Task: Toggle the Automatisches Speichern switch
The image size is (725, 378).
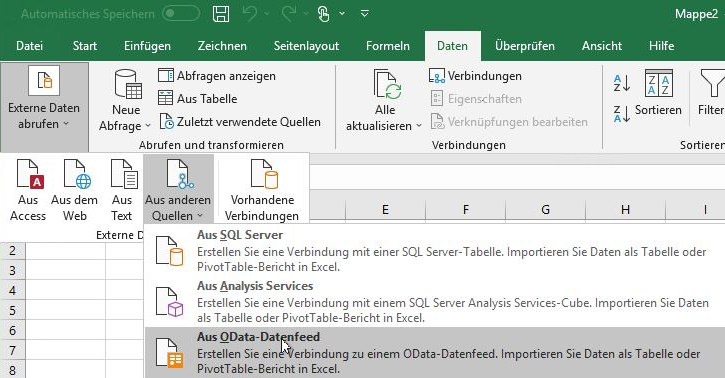Action: 181,14
